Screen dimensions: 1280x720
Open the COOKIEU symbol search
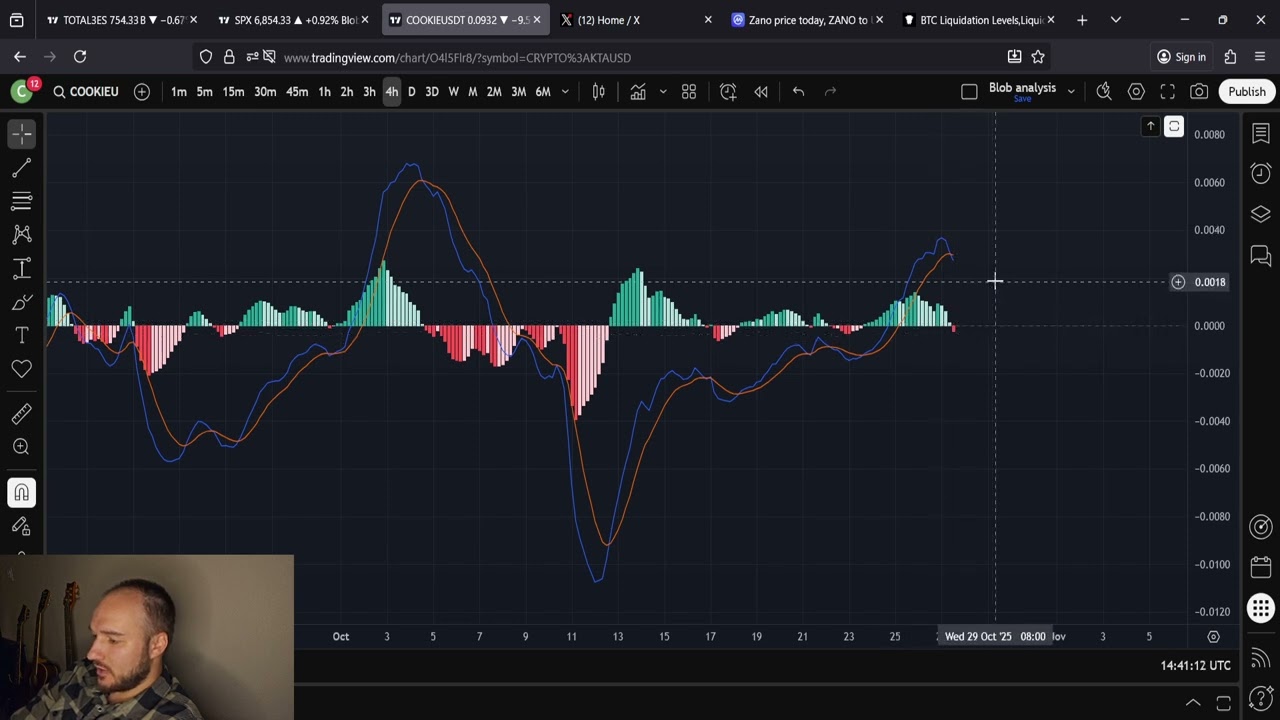click(86, 92)
